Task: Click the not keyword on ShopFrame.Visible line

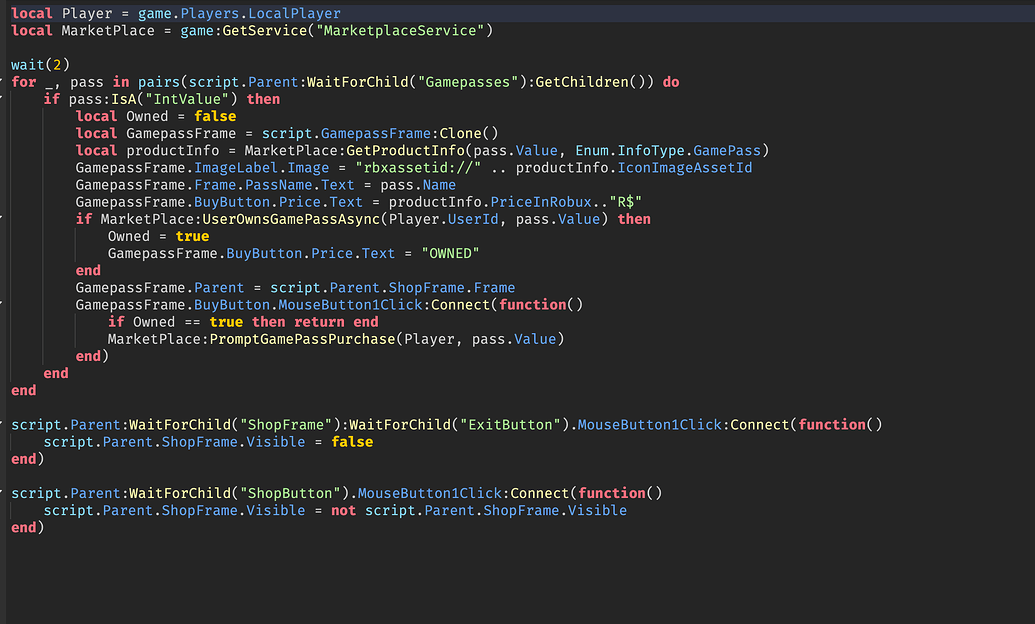Action: (343, 510)
